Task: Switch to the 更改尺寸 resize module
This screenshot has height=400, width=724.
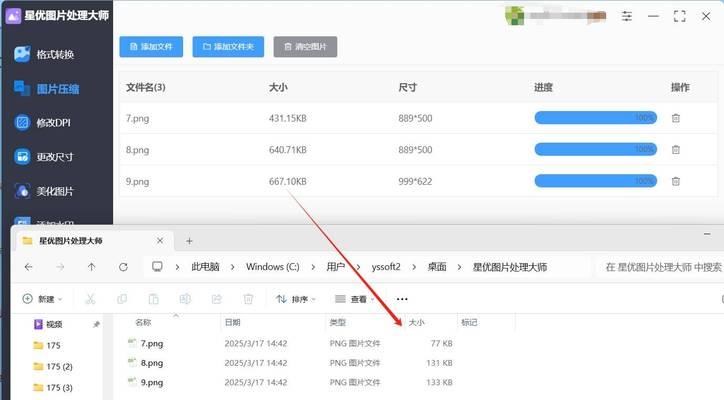Action: tap(43, 157)
